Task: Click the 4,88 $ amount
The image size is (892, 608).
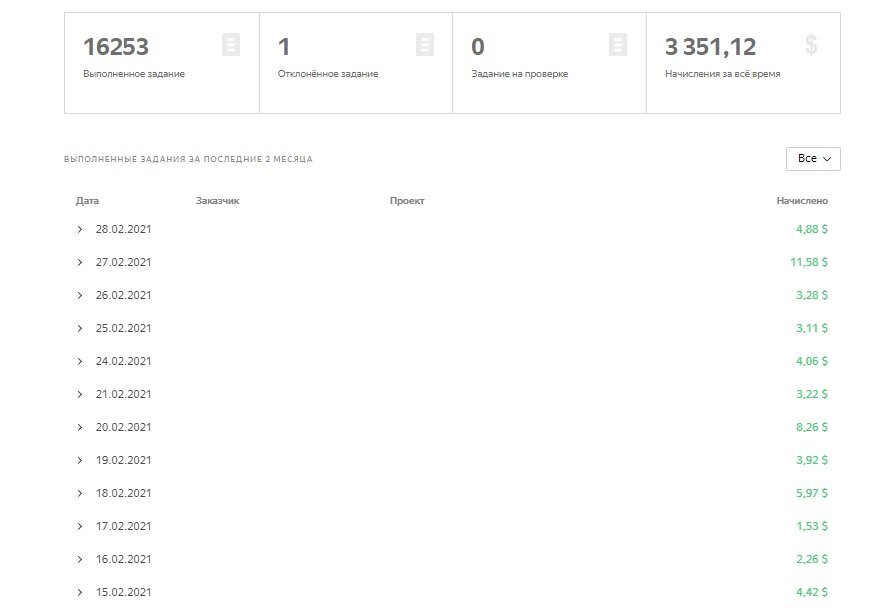Action: tap(812, 229)
